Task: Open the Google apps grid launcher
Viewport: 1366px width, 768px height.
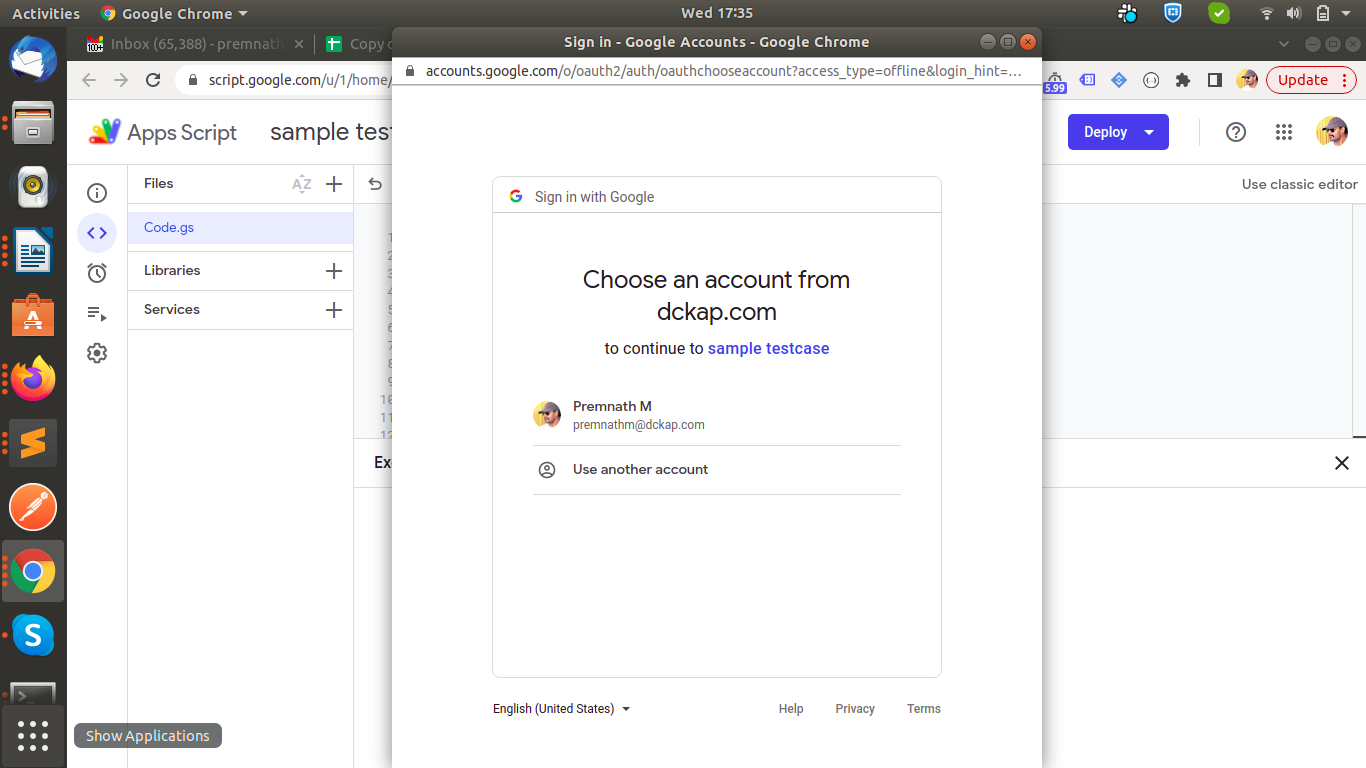Action: [1284, 132]
